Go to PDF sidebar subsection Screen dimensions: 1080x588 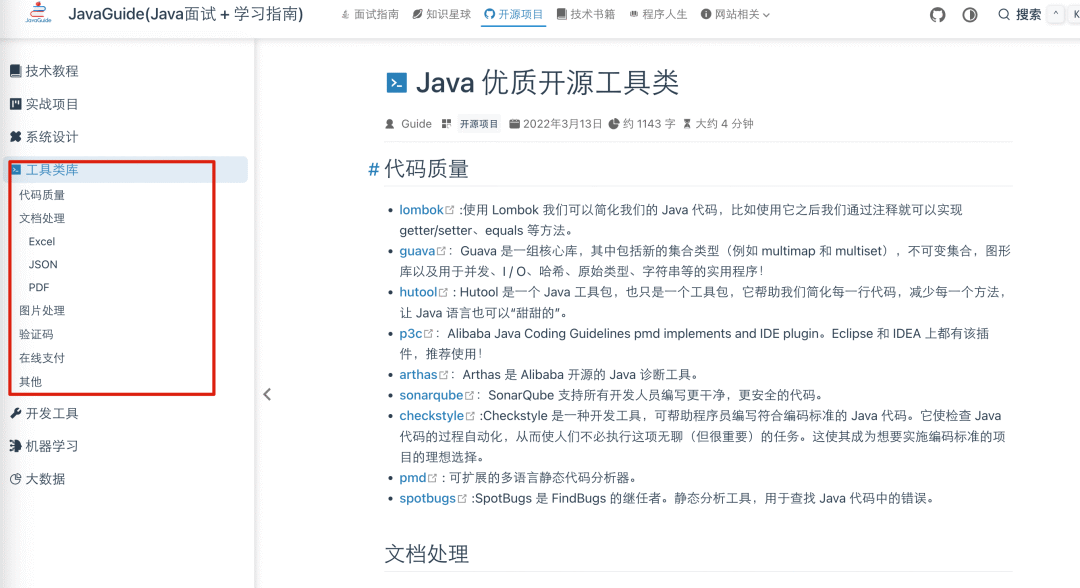[39, 287]
